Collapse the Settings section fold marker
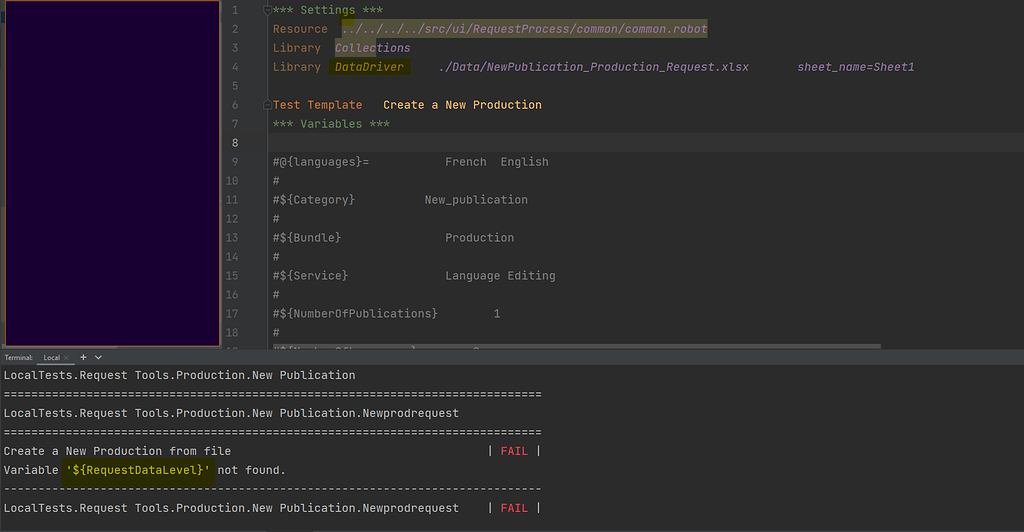Screen dimensions: 1024x532 click(x=267, y=10)
